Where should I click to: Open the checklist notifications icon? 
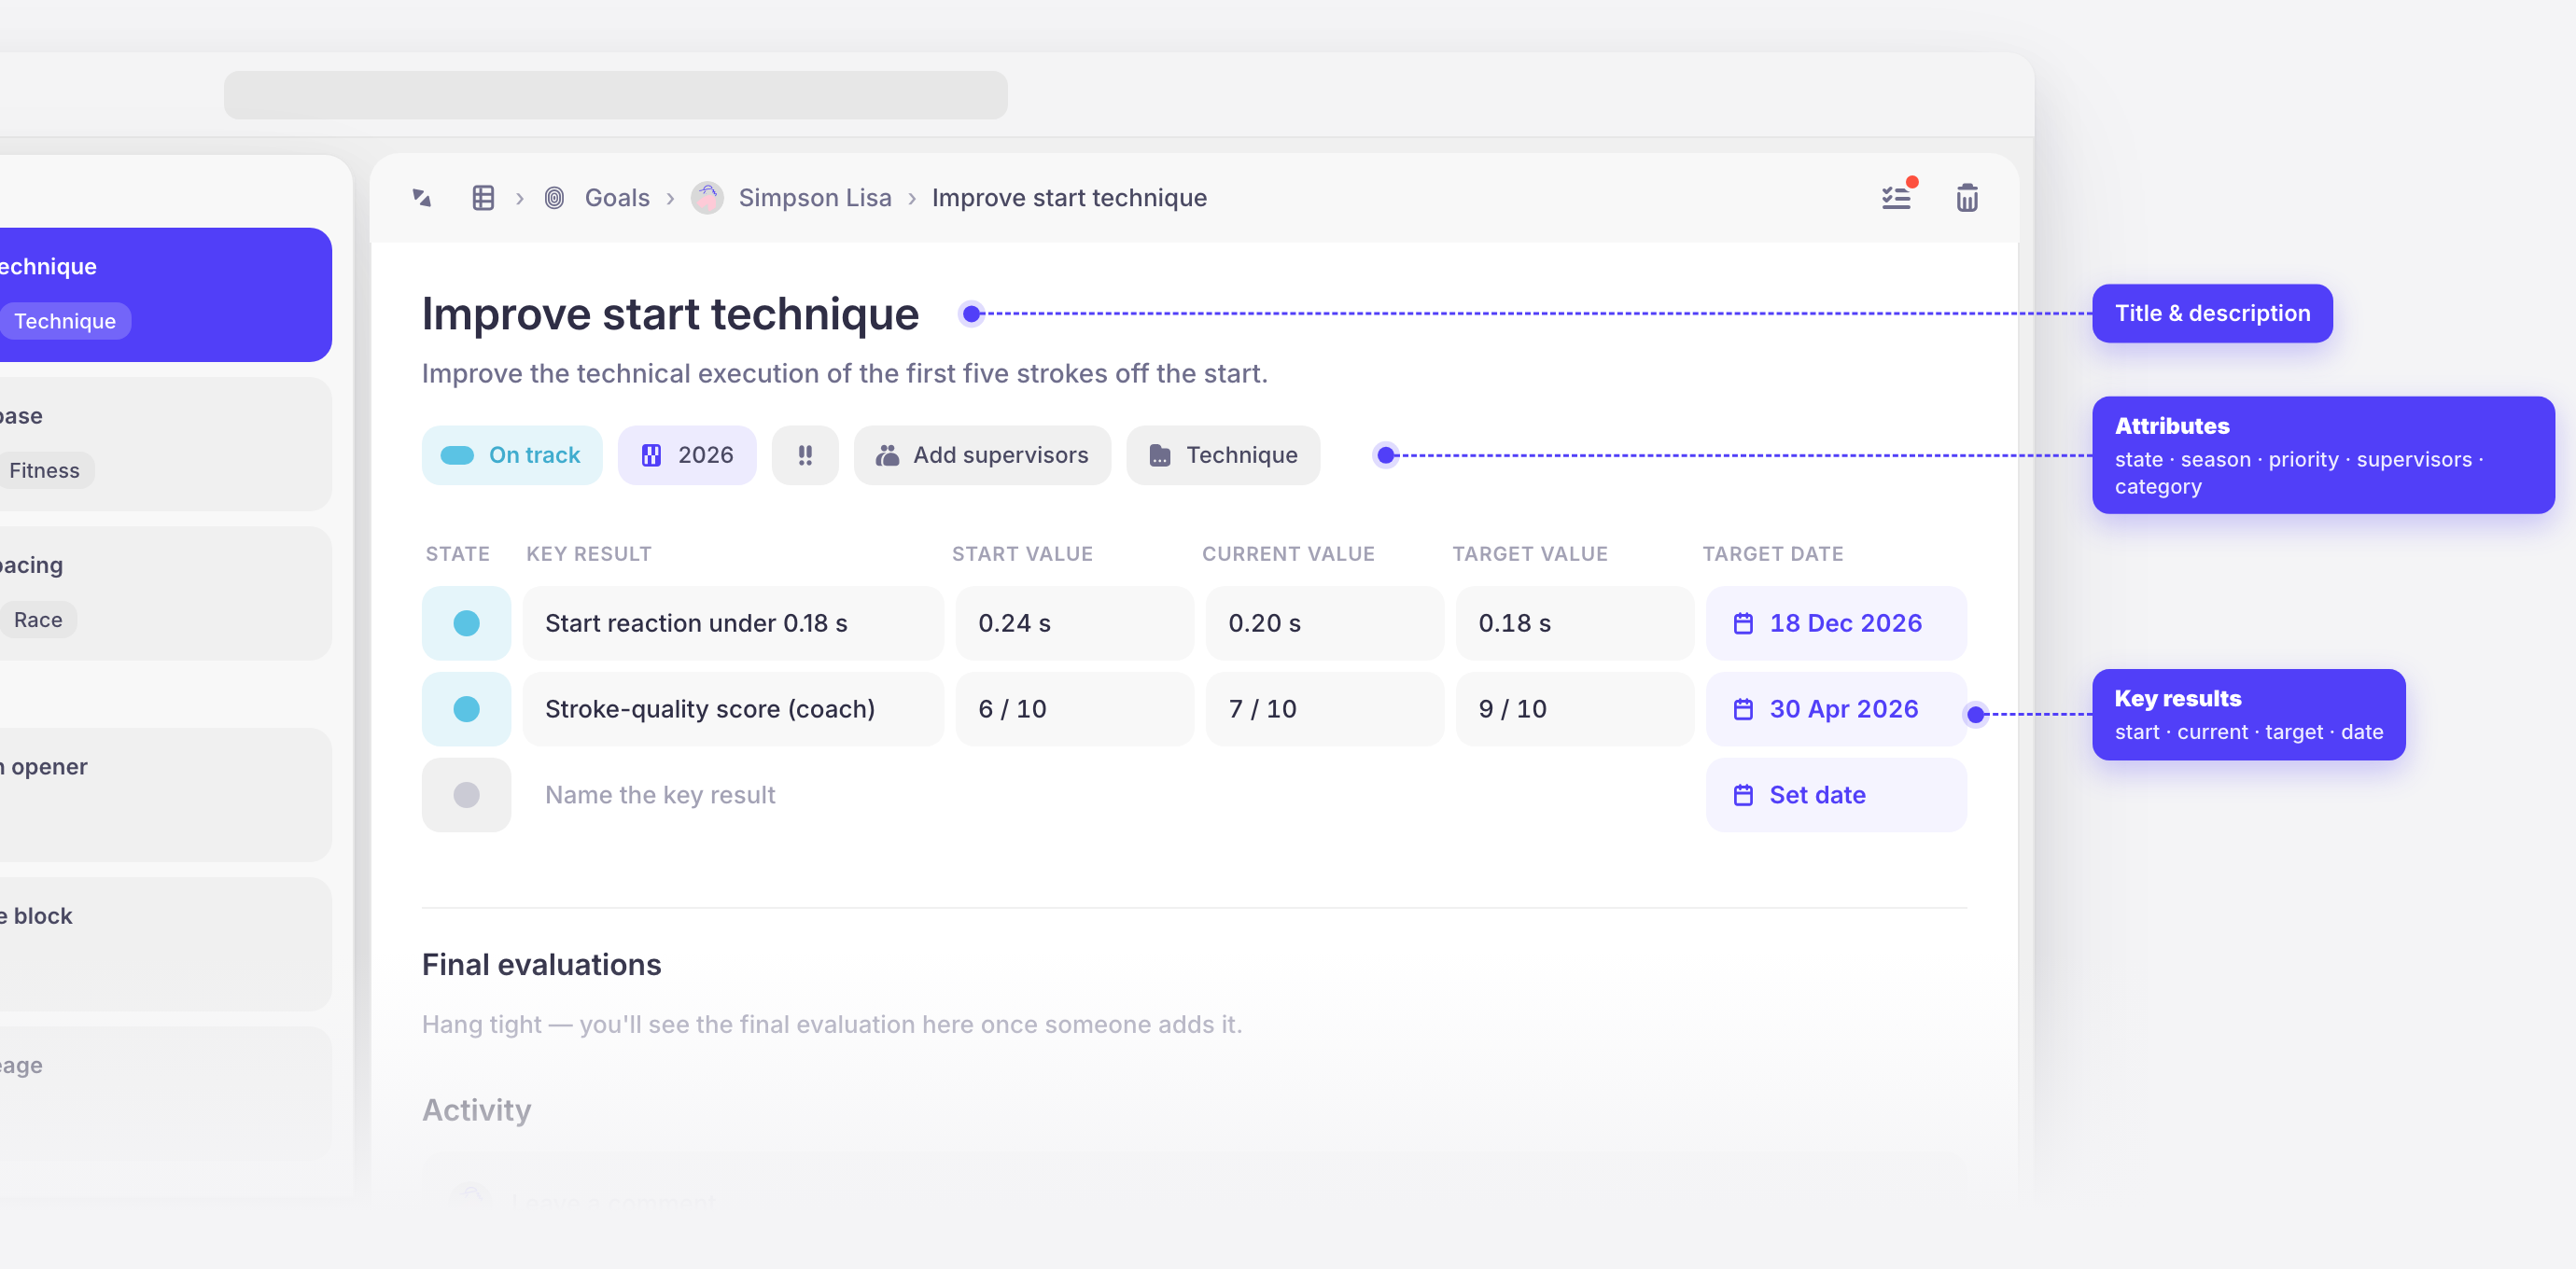1896,197
